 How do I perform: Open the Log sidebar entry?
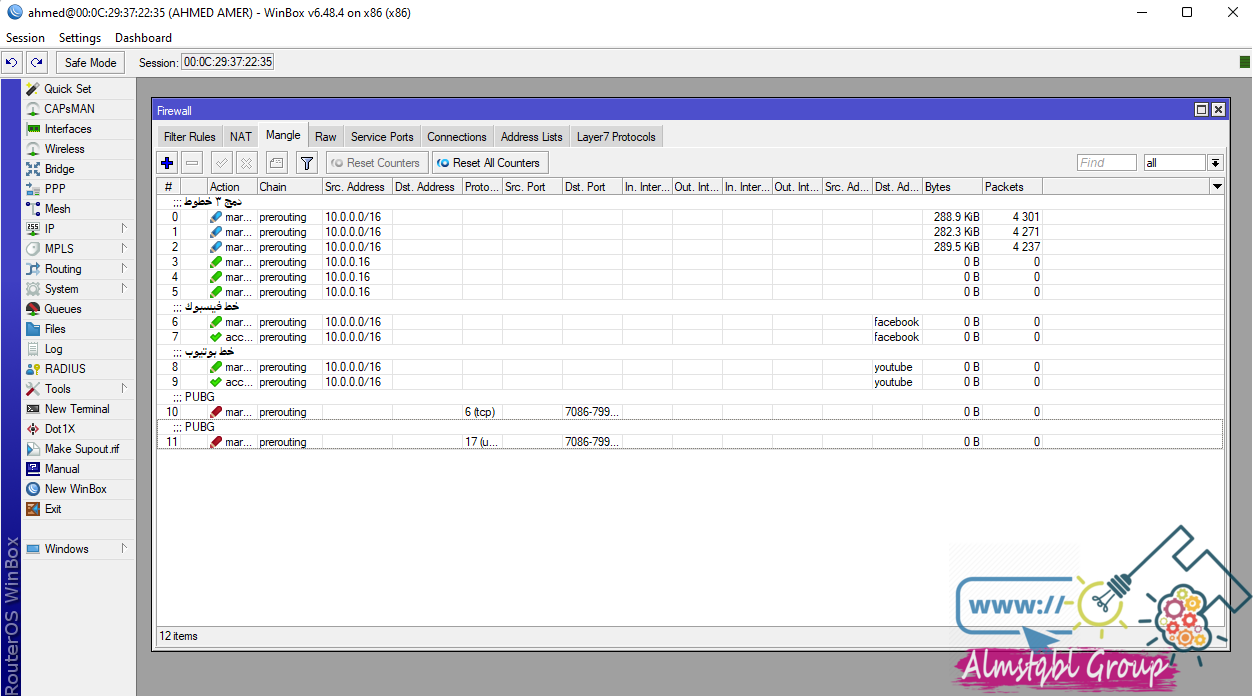point(53,349)
